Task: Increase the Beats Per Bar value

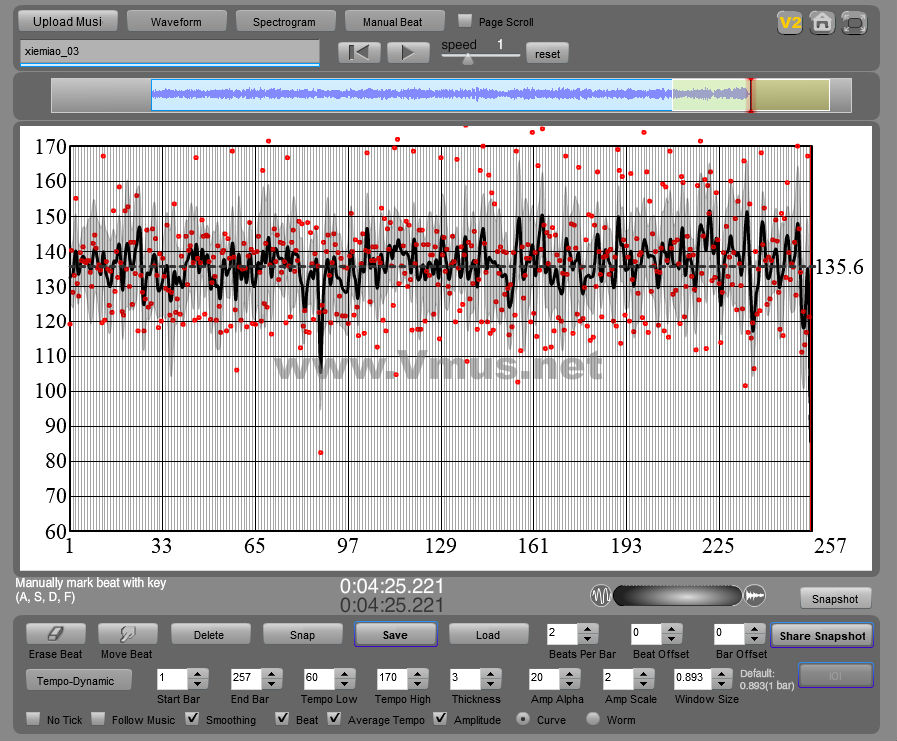Action: pyautogui.click(x=588, y=629)
